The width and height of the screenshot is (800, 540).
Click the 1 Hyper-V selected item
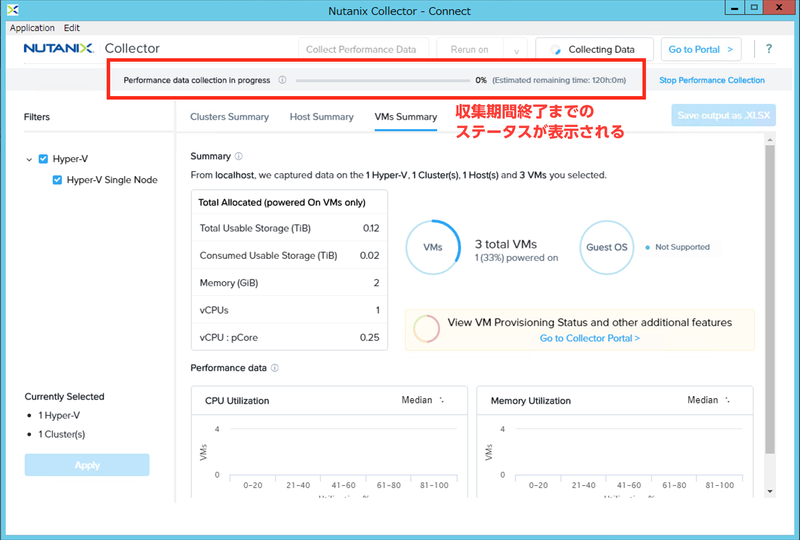tap(59, 415)
